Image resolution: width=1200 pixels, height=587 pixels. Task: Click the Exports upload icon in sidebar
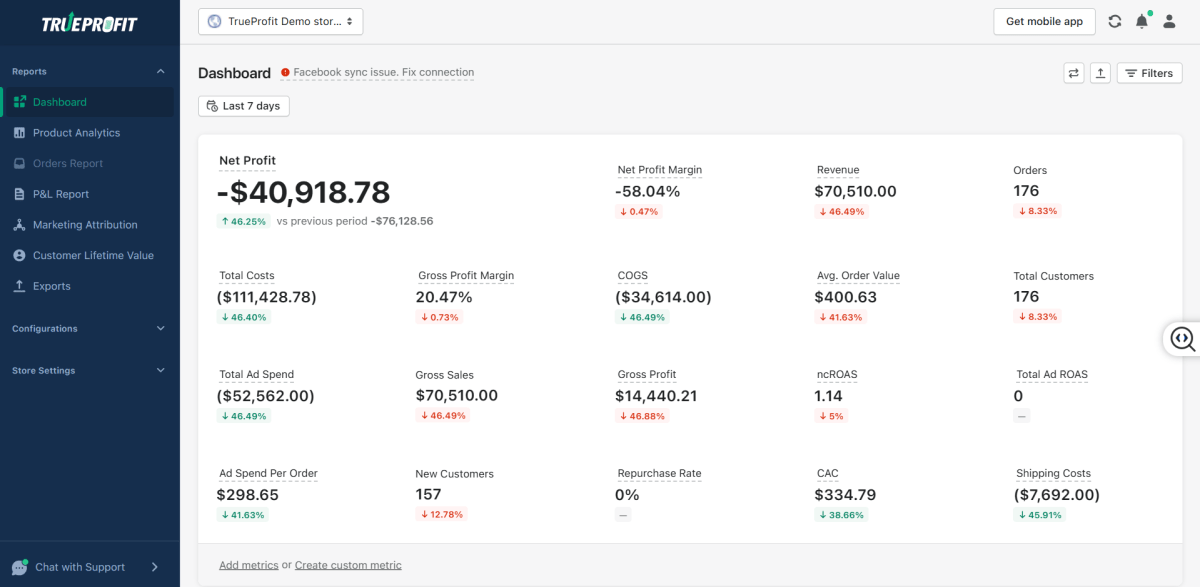point(20,286)
